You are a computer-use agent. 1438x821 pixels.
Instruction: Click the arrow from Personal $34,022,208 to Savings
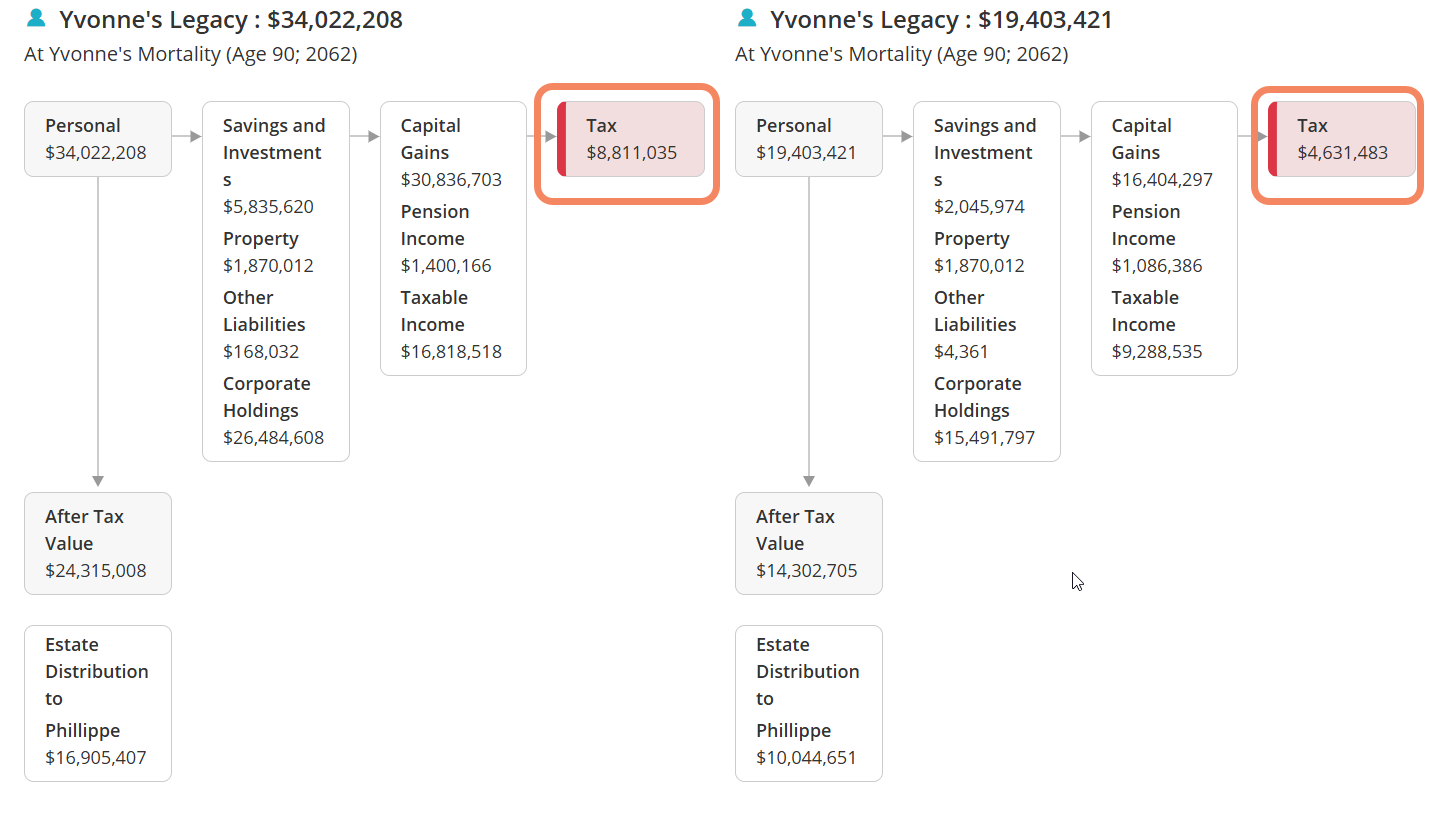[x=186, y=136]
